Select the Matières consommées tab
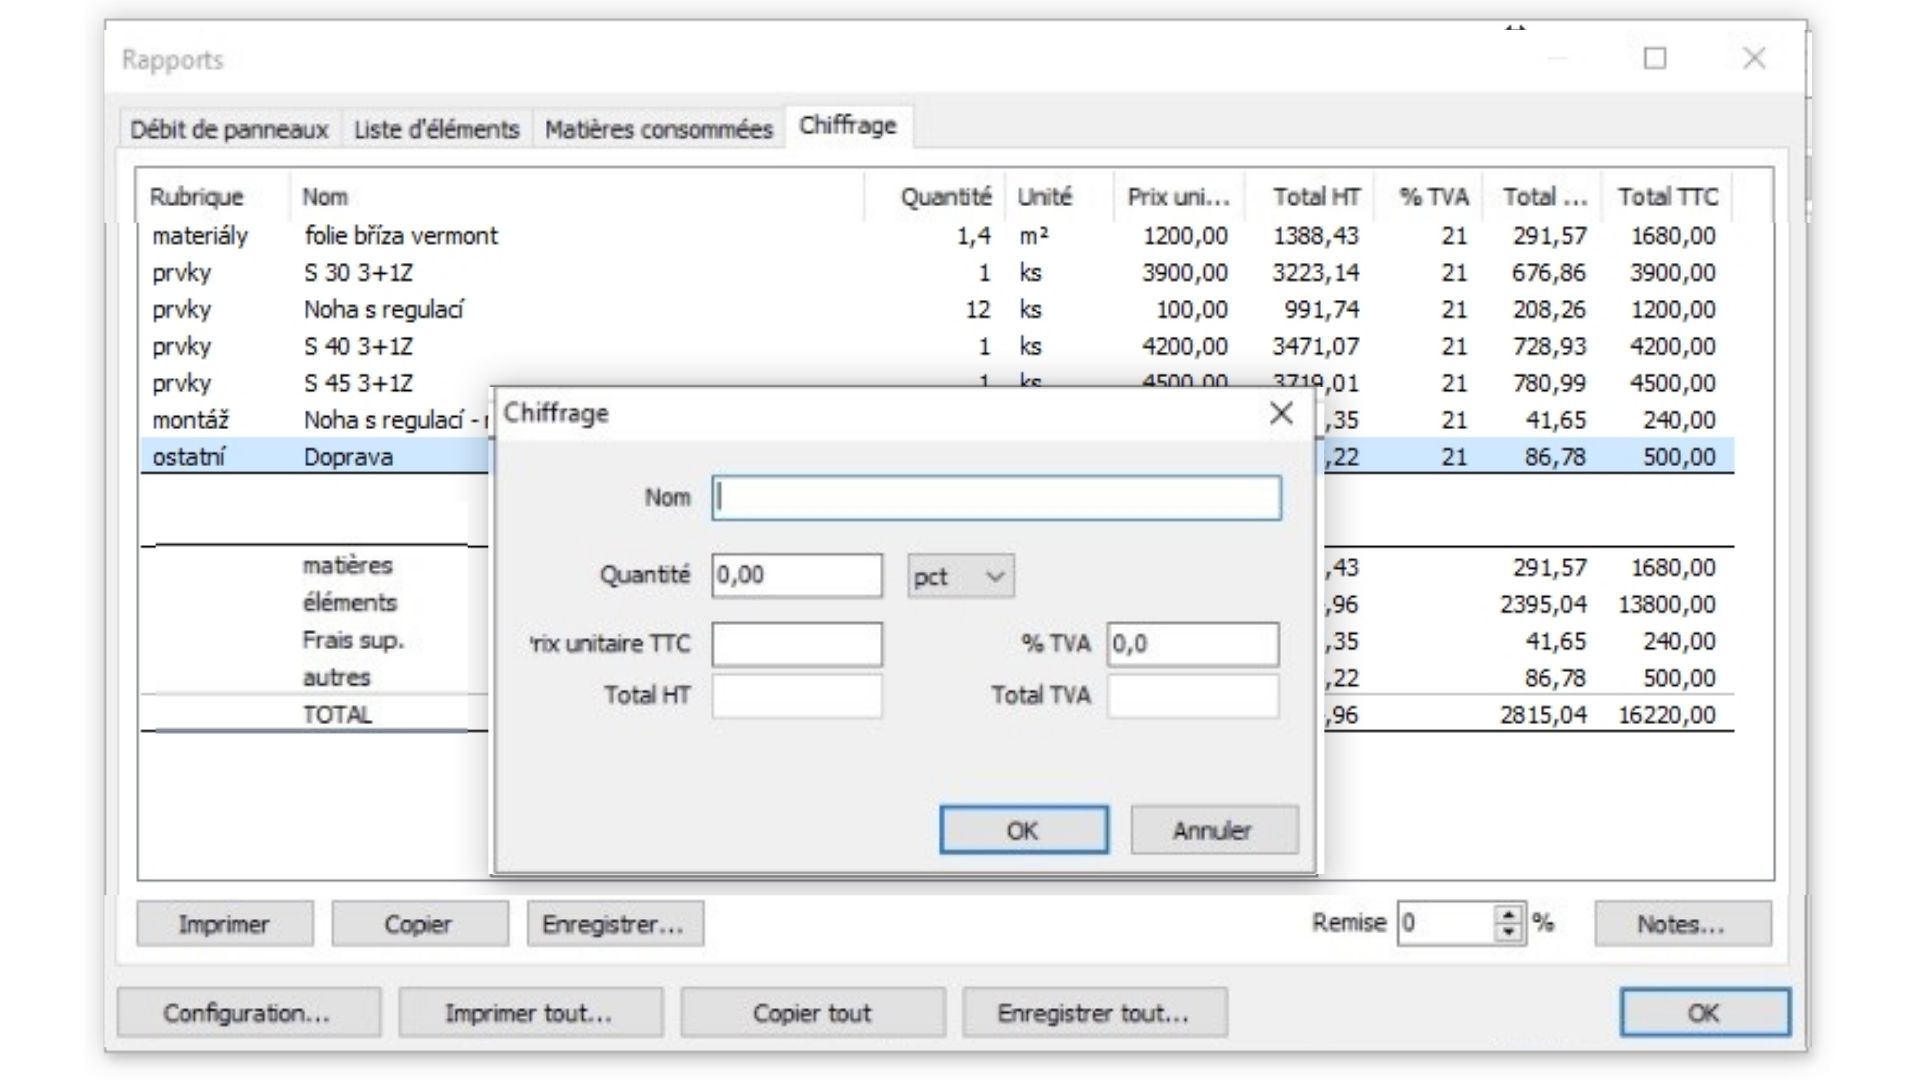Screen dimensions: 1920x1080 click(658, 129)
